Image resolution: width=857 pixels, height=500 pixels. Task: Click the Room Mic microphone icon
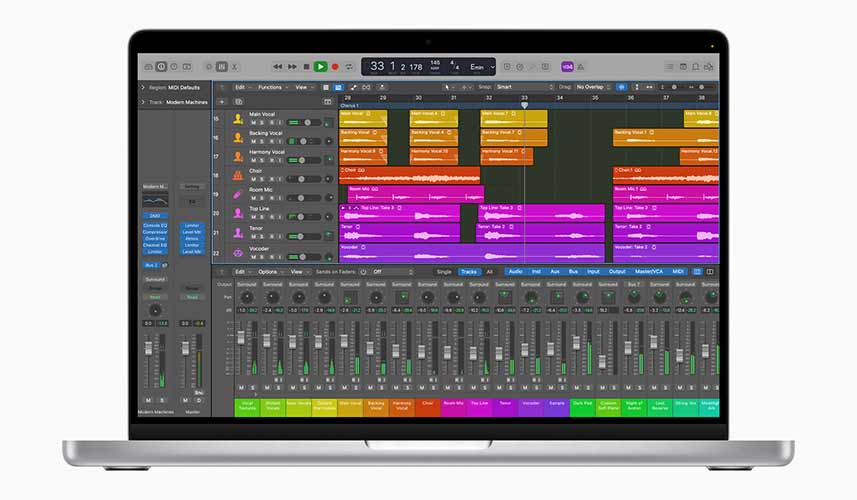click(x=238, y=193)
